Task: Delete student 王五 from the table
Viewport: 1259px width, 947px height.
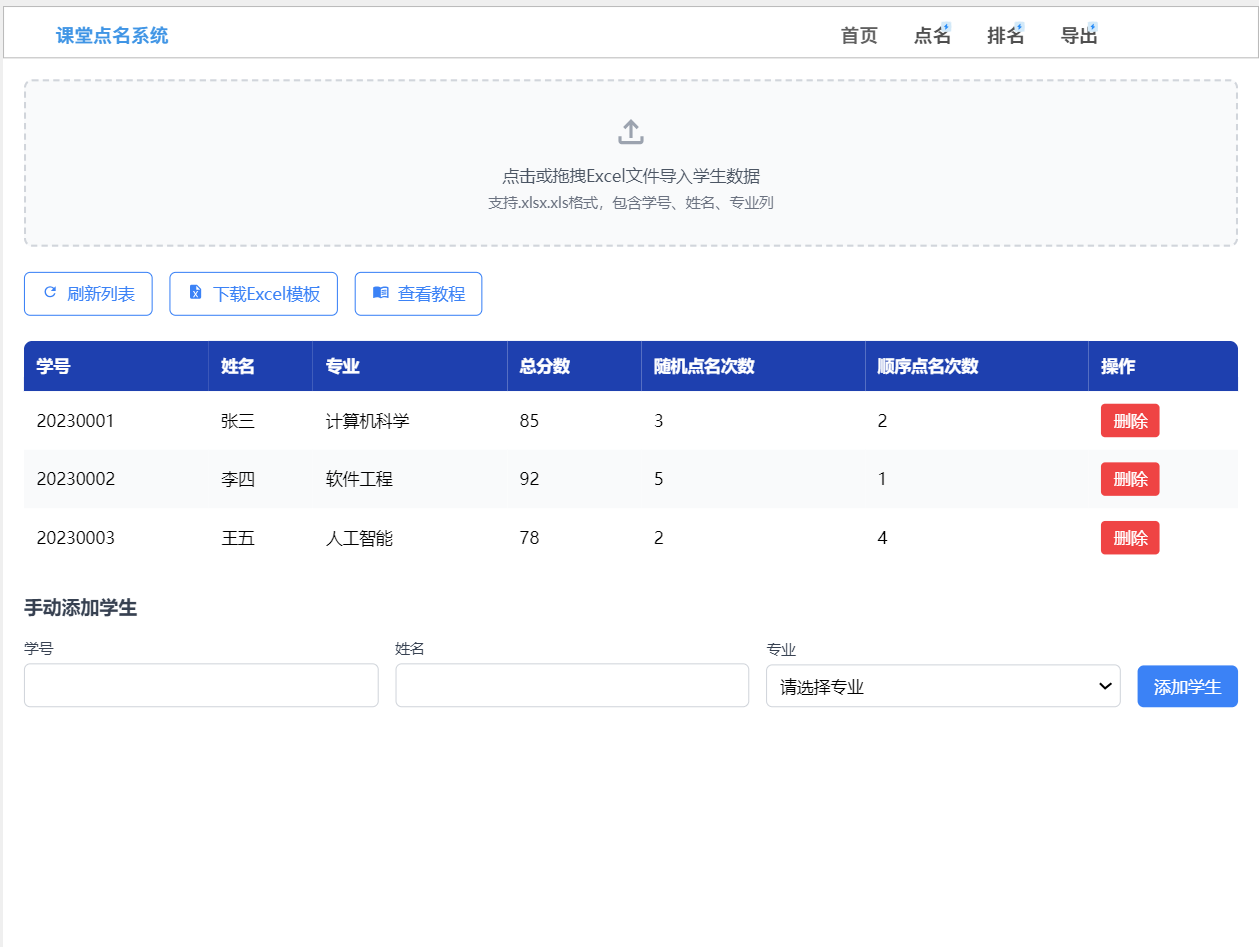Action: tap(1130, 537)
